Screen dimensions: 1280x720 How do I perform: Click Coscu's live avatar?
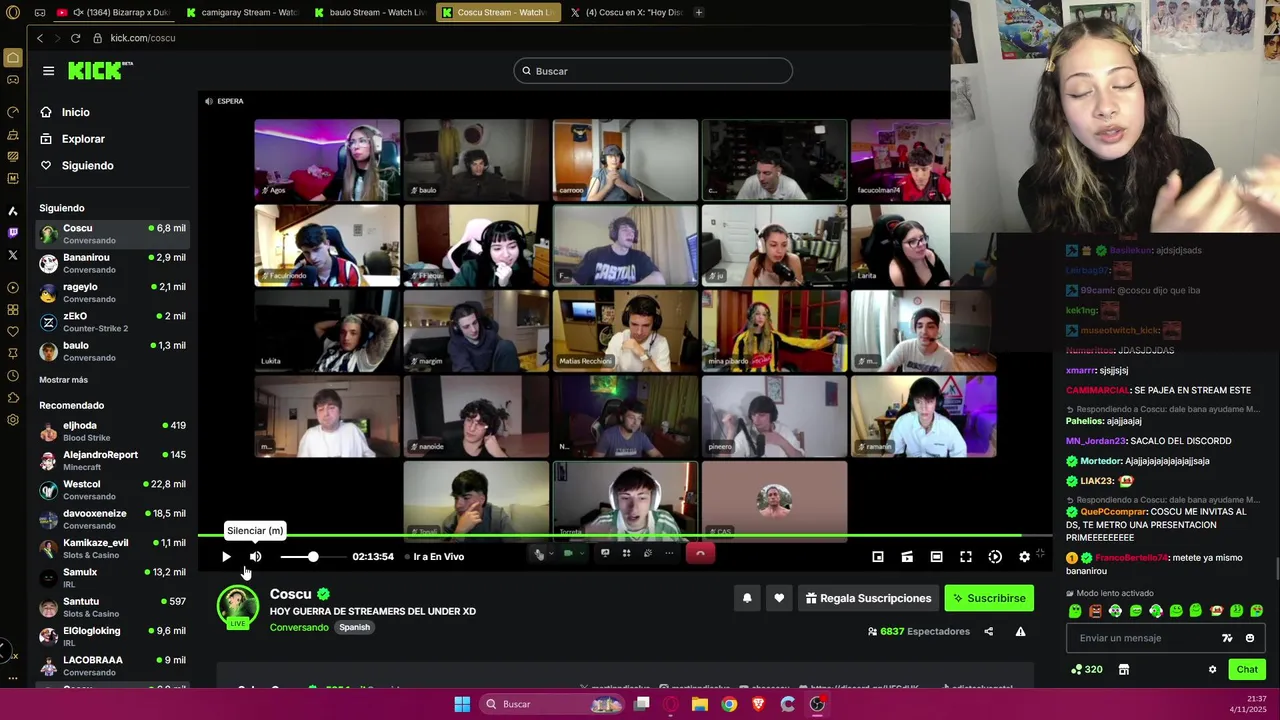pos(238,607)
